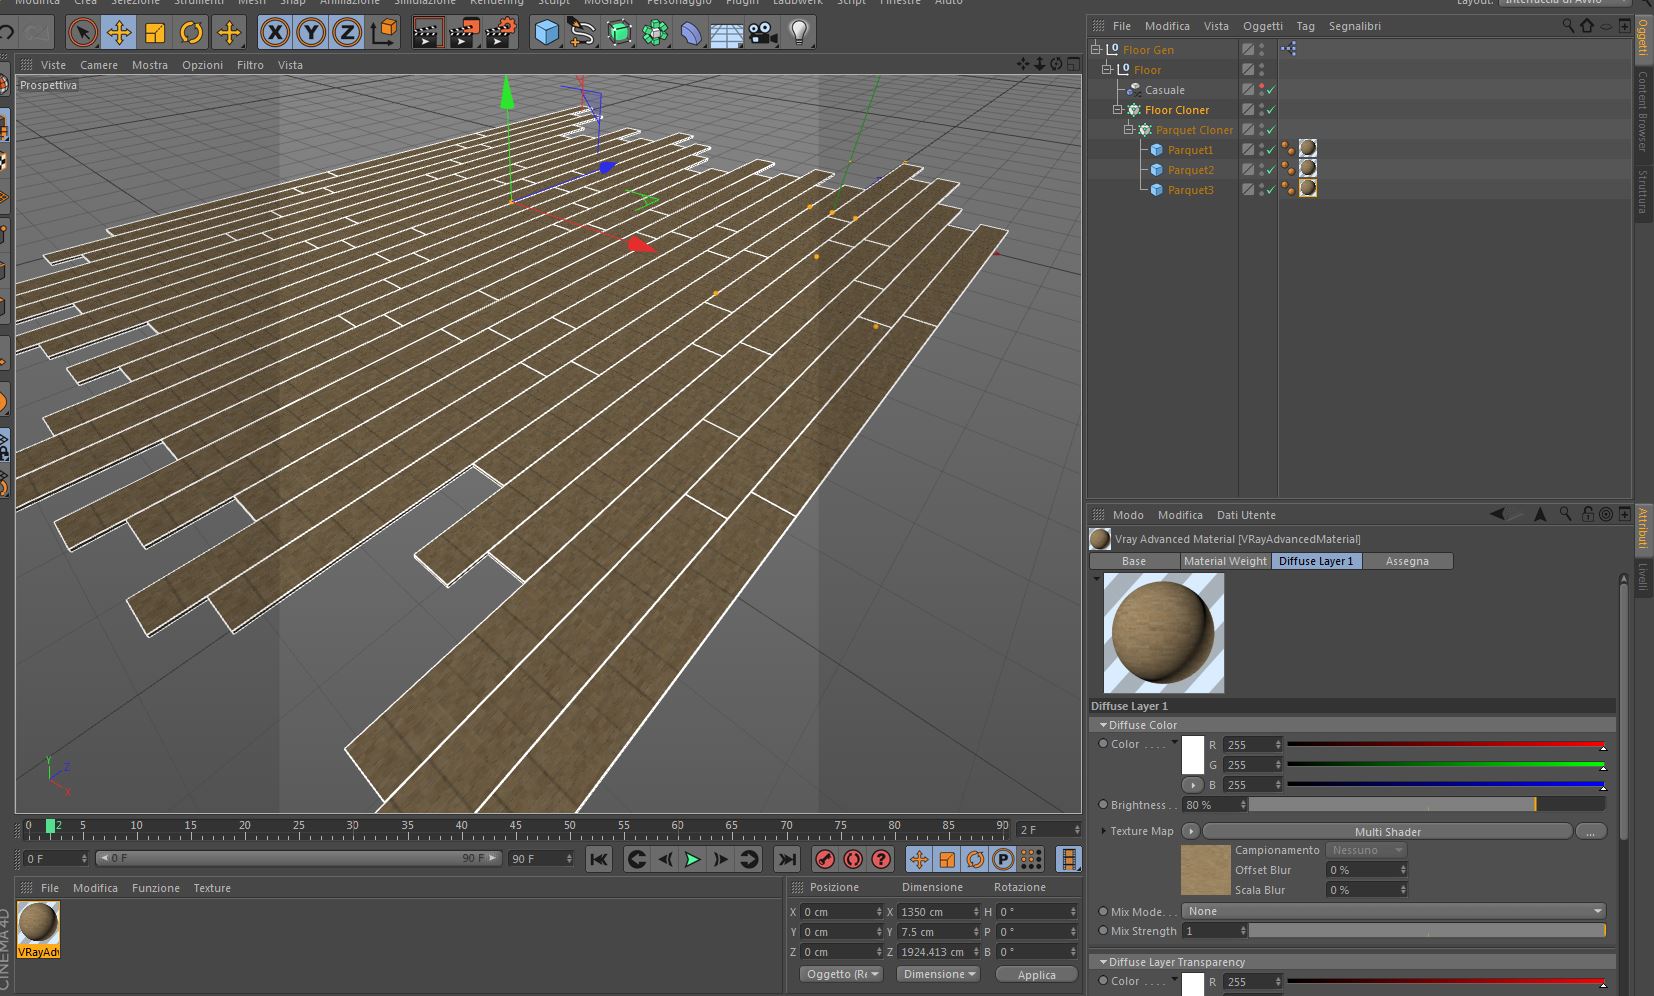Click the Scale tool in the top toolbar

[155, 33]
